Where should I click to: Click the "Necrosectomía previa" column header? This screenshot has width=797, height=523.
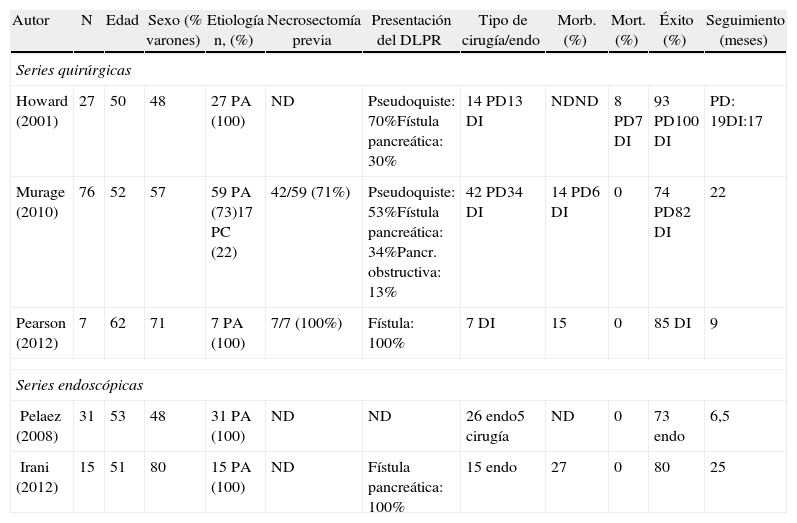(x=311, y=30)
